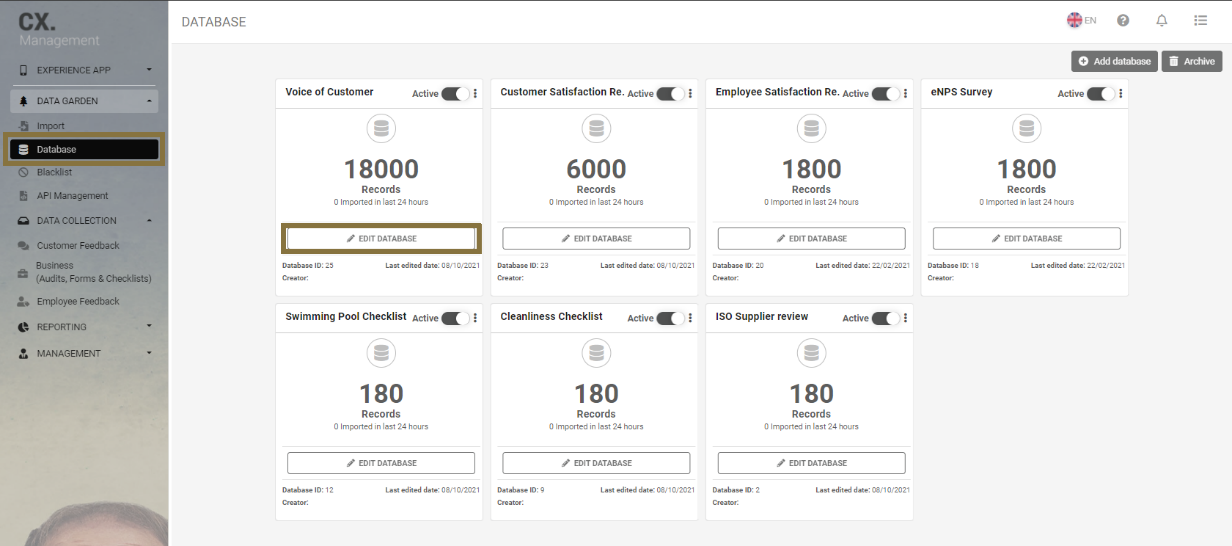1232x546 pixels.
Task: Toggle Active switch on eNPS Survey
Action: [1101, 94]
